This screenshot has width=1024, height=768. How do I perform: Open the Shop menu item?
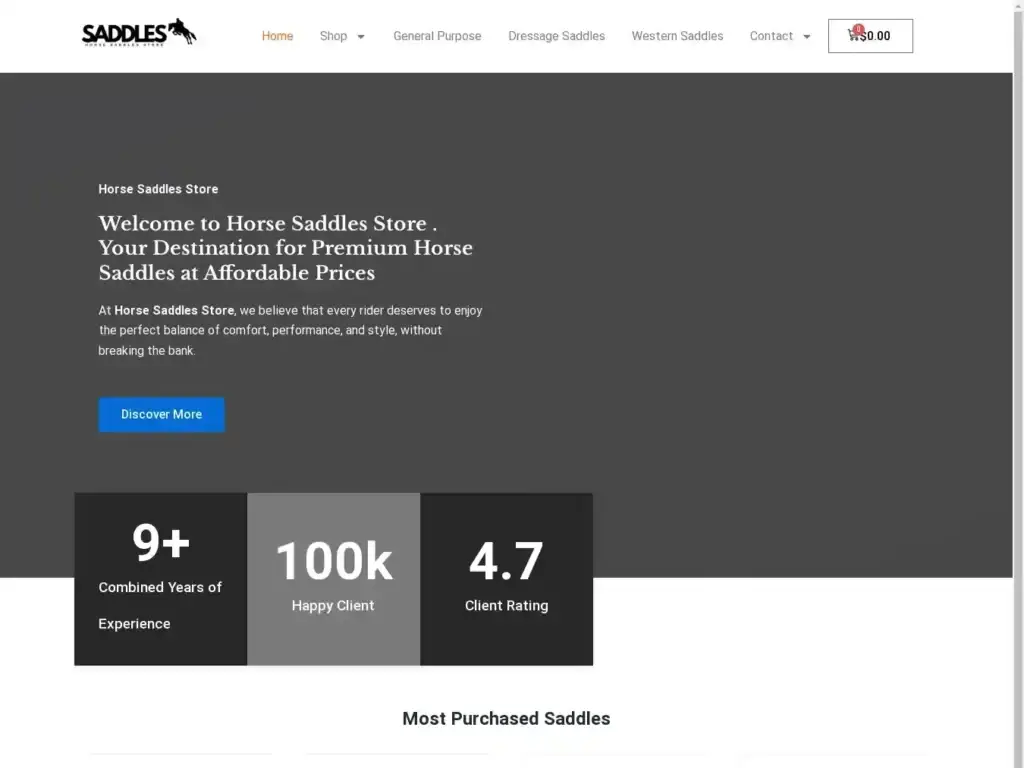click(333, 36)
